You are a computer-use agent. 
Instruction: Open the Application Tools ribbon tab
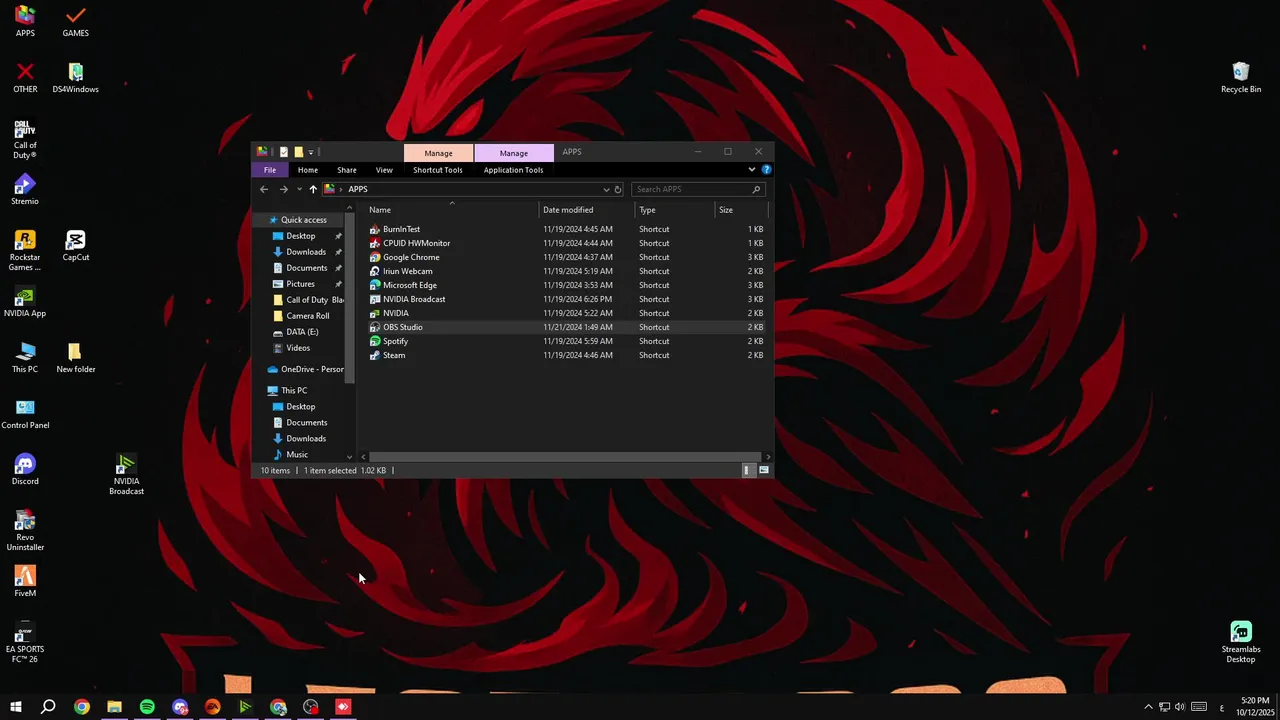pos(514,170)
